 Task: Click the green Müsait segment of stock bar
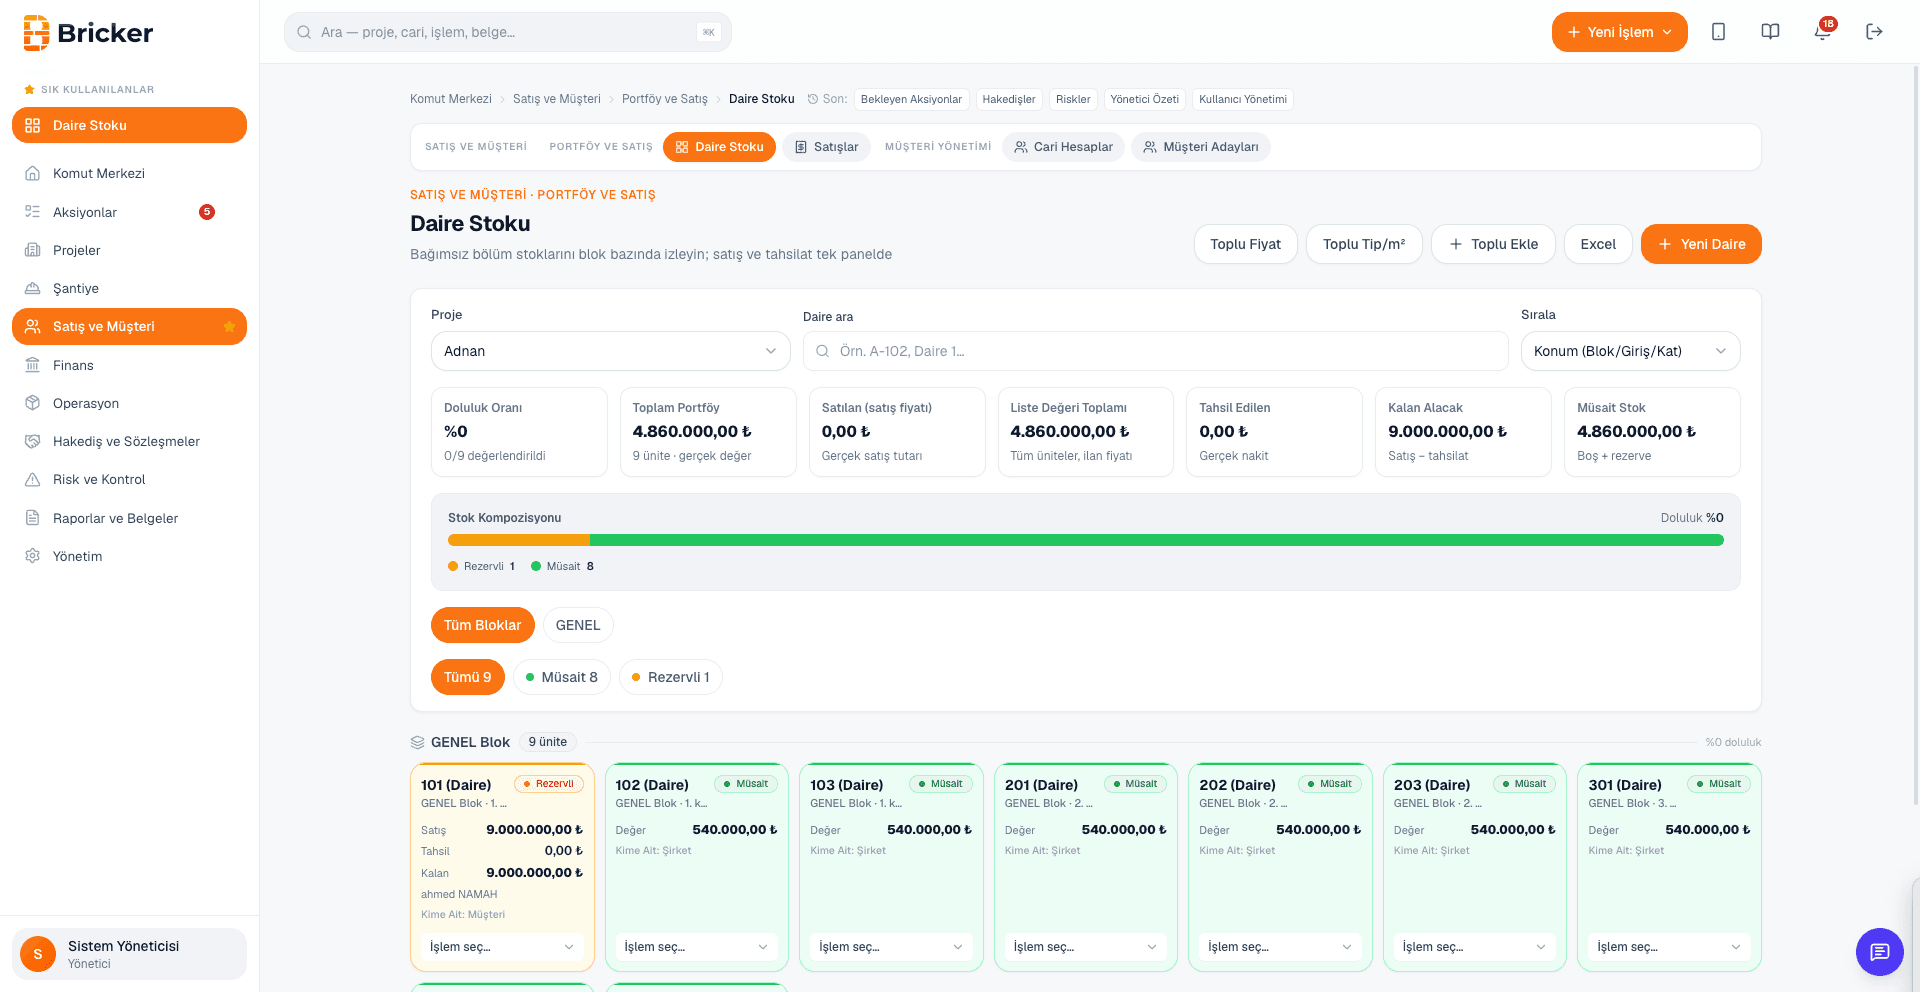pos(1156,540)
